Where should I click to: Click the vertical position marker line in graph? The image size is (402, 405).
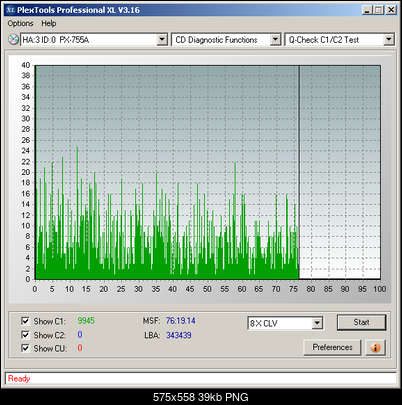(299, 172)
